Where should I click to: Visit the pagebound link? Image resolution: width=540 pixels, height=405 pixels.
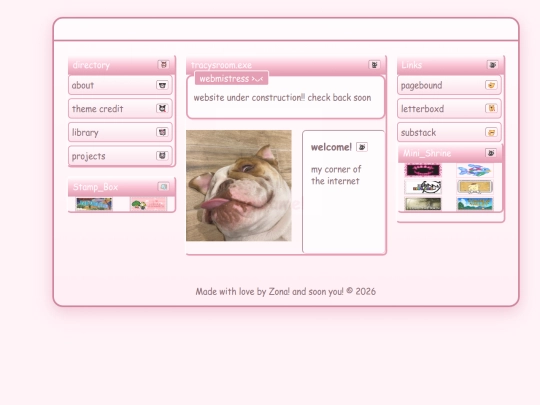point(449,85)
